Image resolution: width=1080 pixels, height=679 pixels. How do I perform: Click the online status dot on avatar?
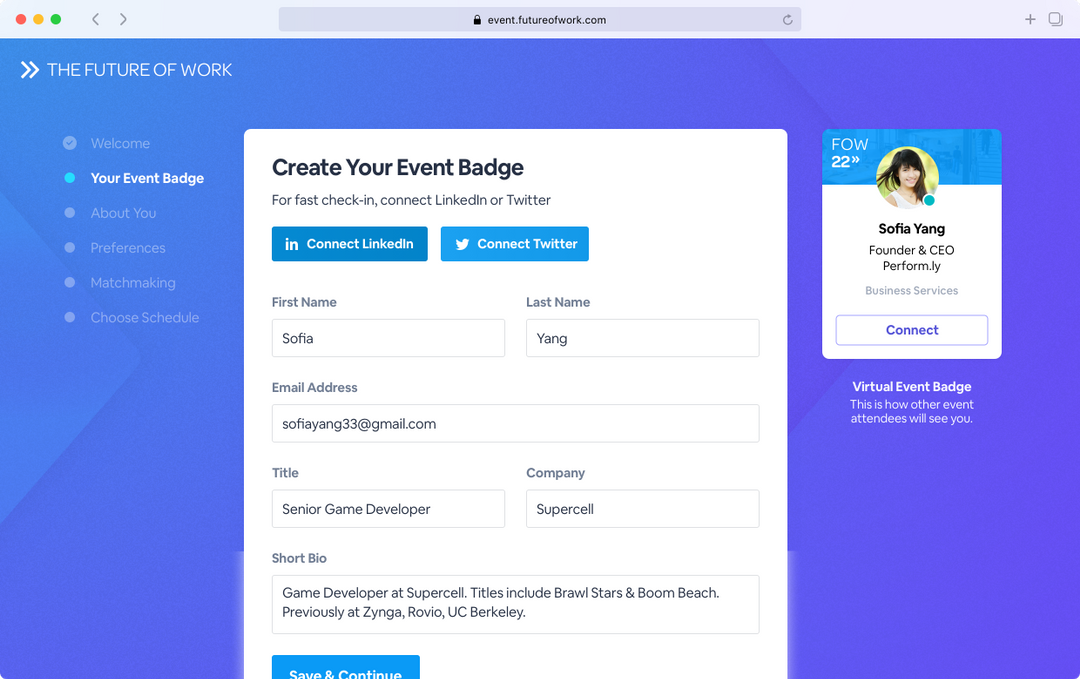(929, 200)
